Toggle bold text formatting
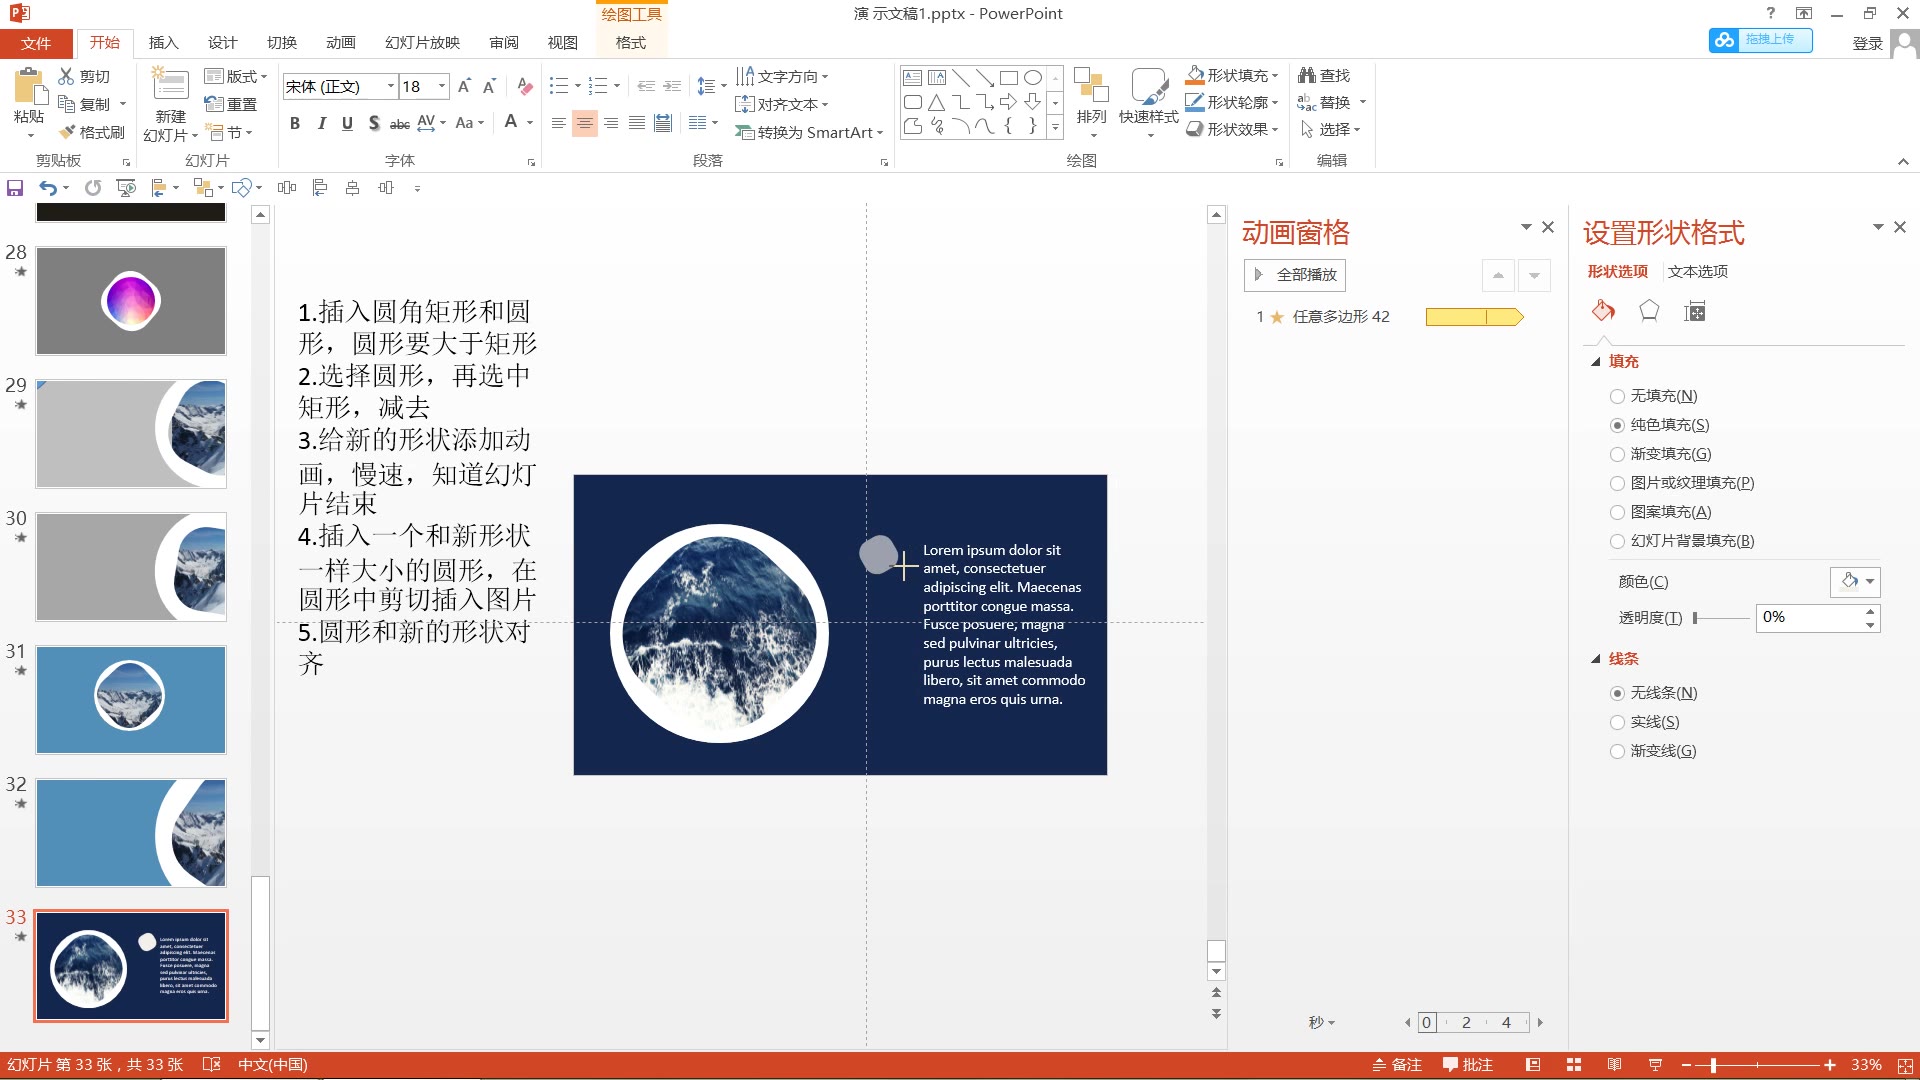Viewport: 1920px width, 1080px height. pyautogui.click(x=295, y=123)
